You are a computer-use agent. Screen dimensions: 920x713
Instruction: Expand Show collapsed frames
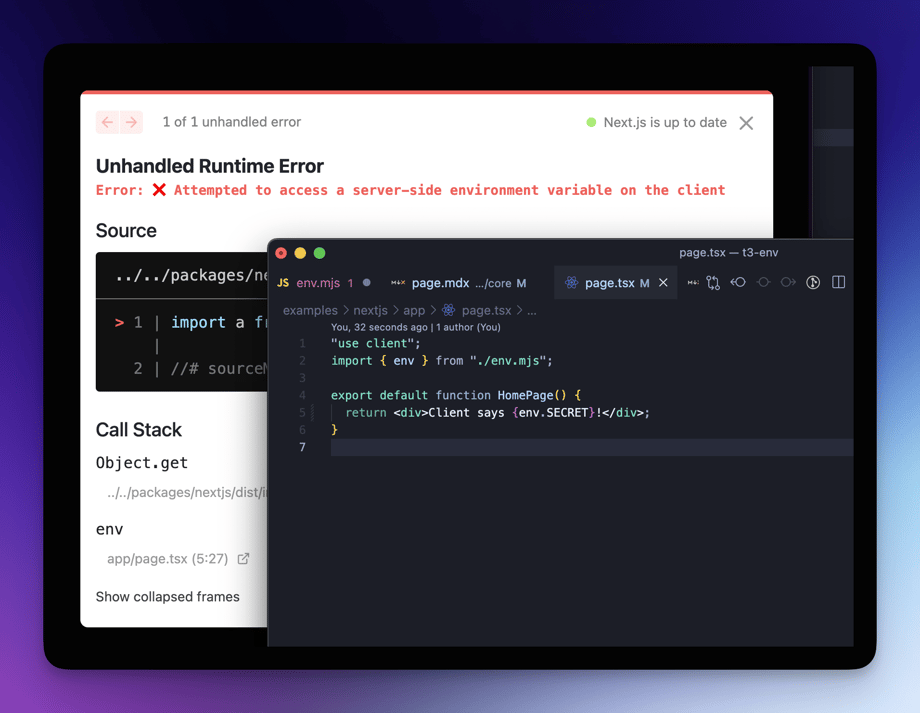click(167, 597)
